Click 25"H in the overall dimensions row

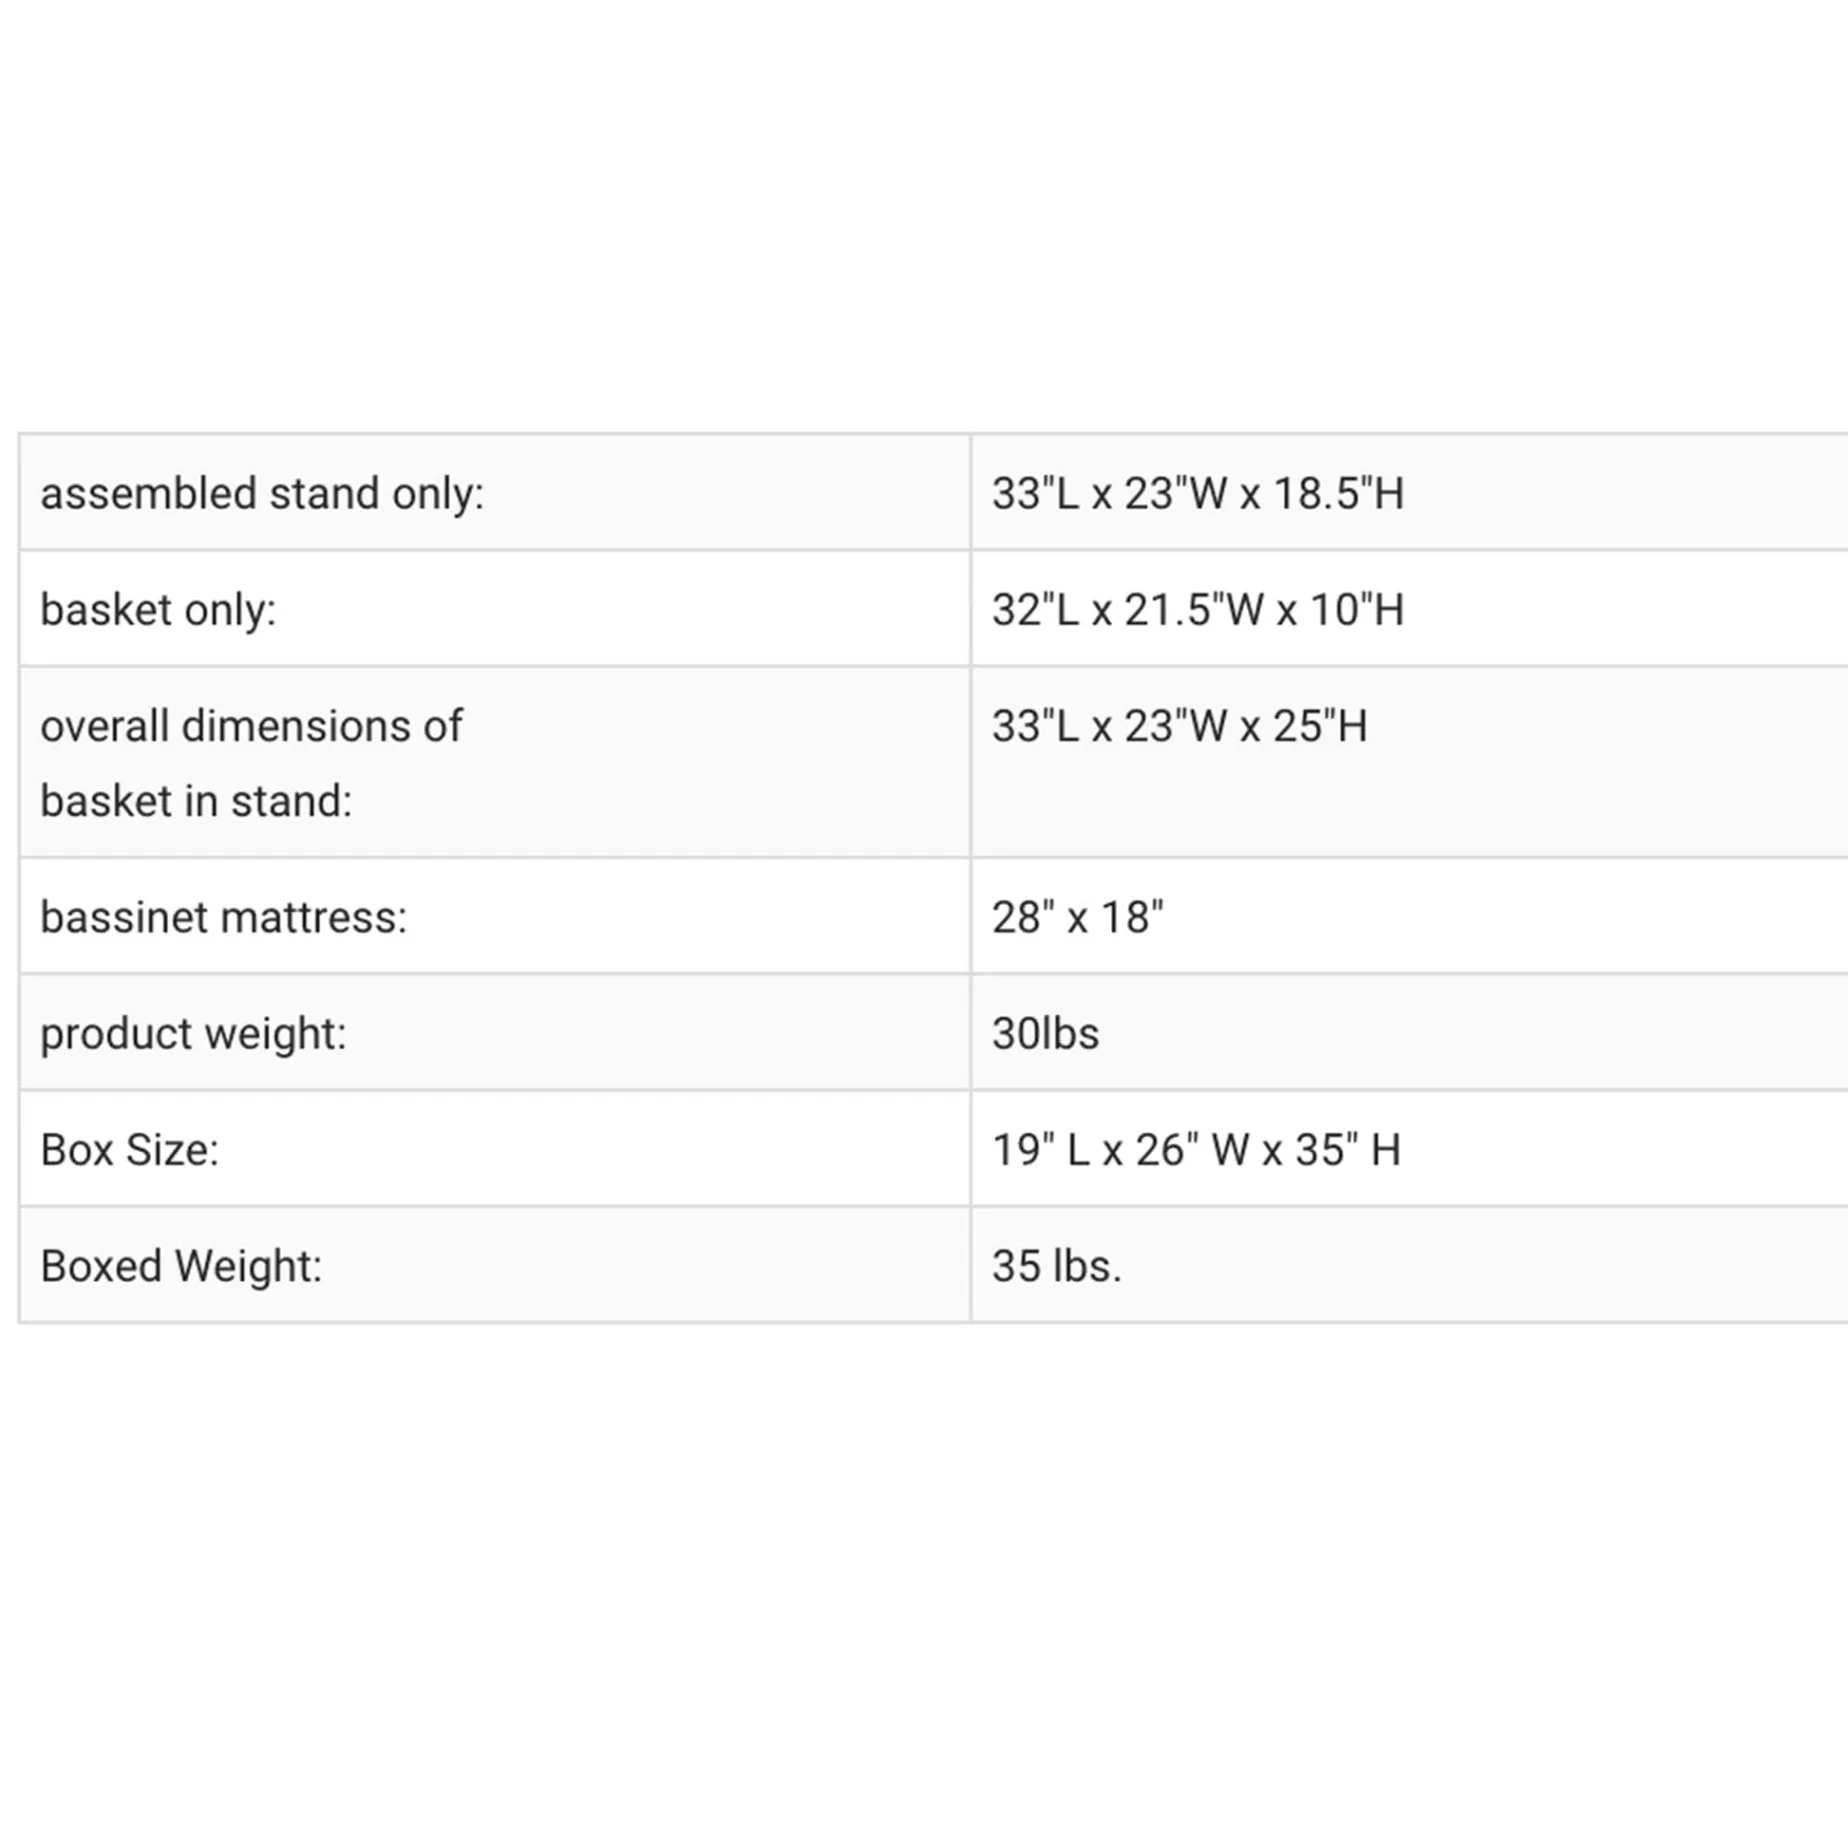point(1320,726)
